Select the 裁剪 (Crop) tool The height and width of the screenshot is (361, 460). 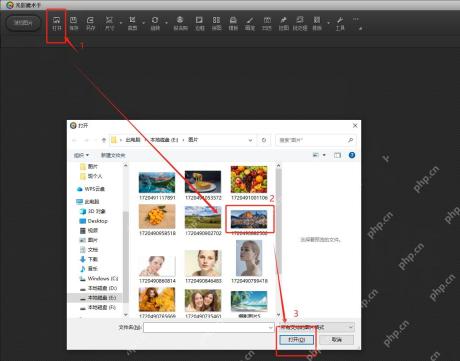[x=132, y=24]
